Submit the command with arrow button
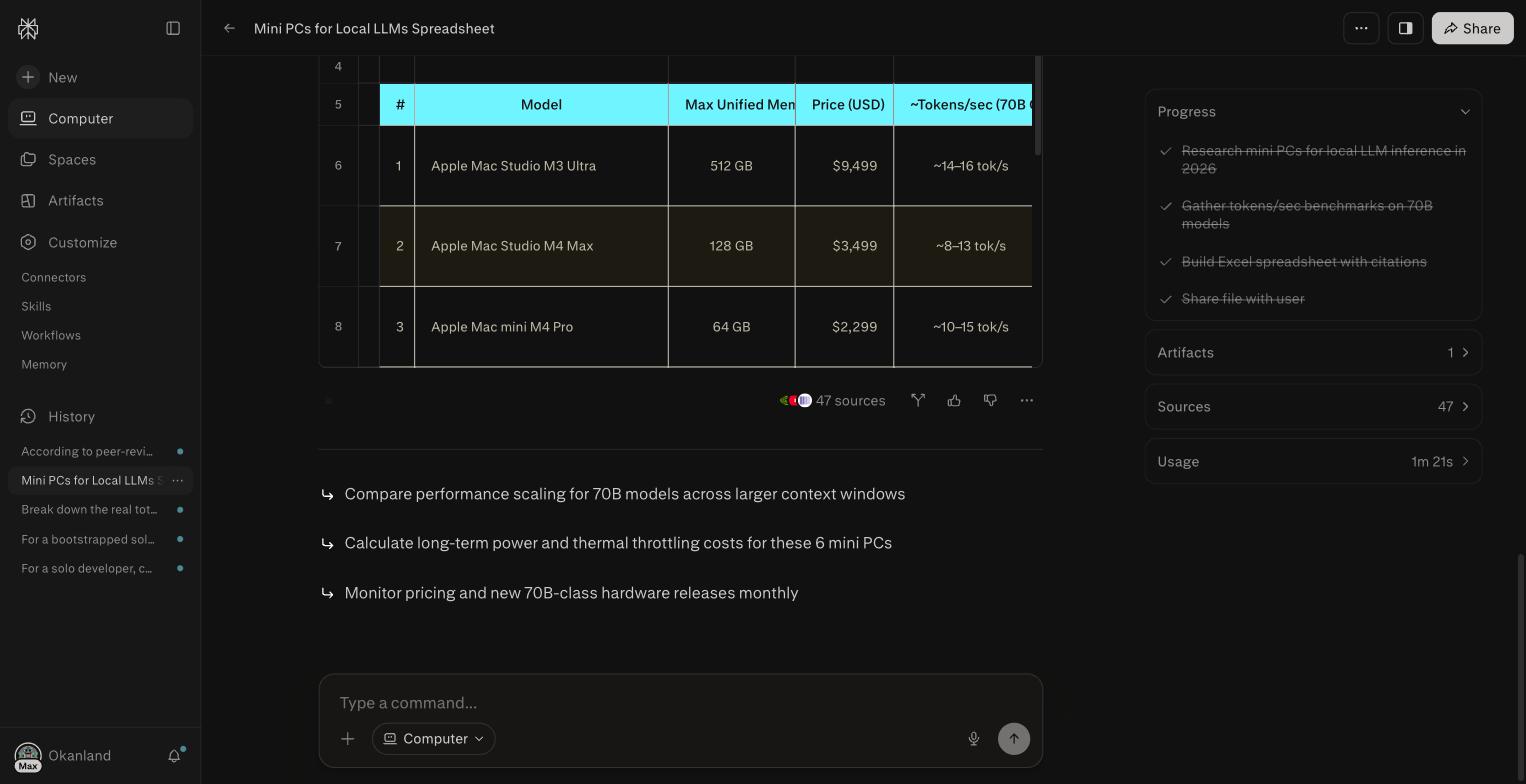 click(1013, 739)
